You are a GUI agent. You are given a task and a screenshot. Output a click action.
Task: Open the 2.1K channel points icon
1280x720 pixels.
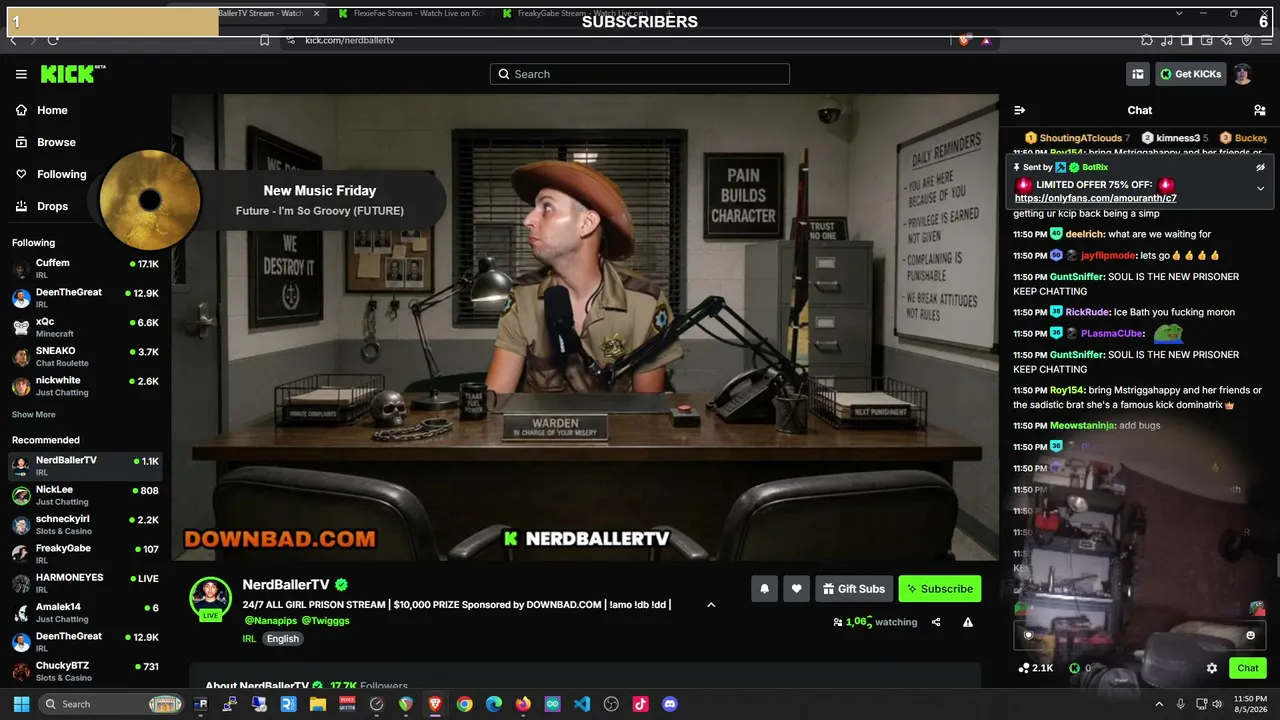pyautogui.click(x=1035, y=668)
